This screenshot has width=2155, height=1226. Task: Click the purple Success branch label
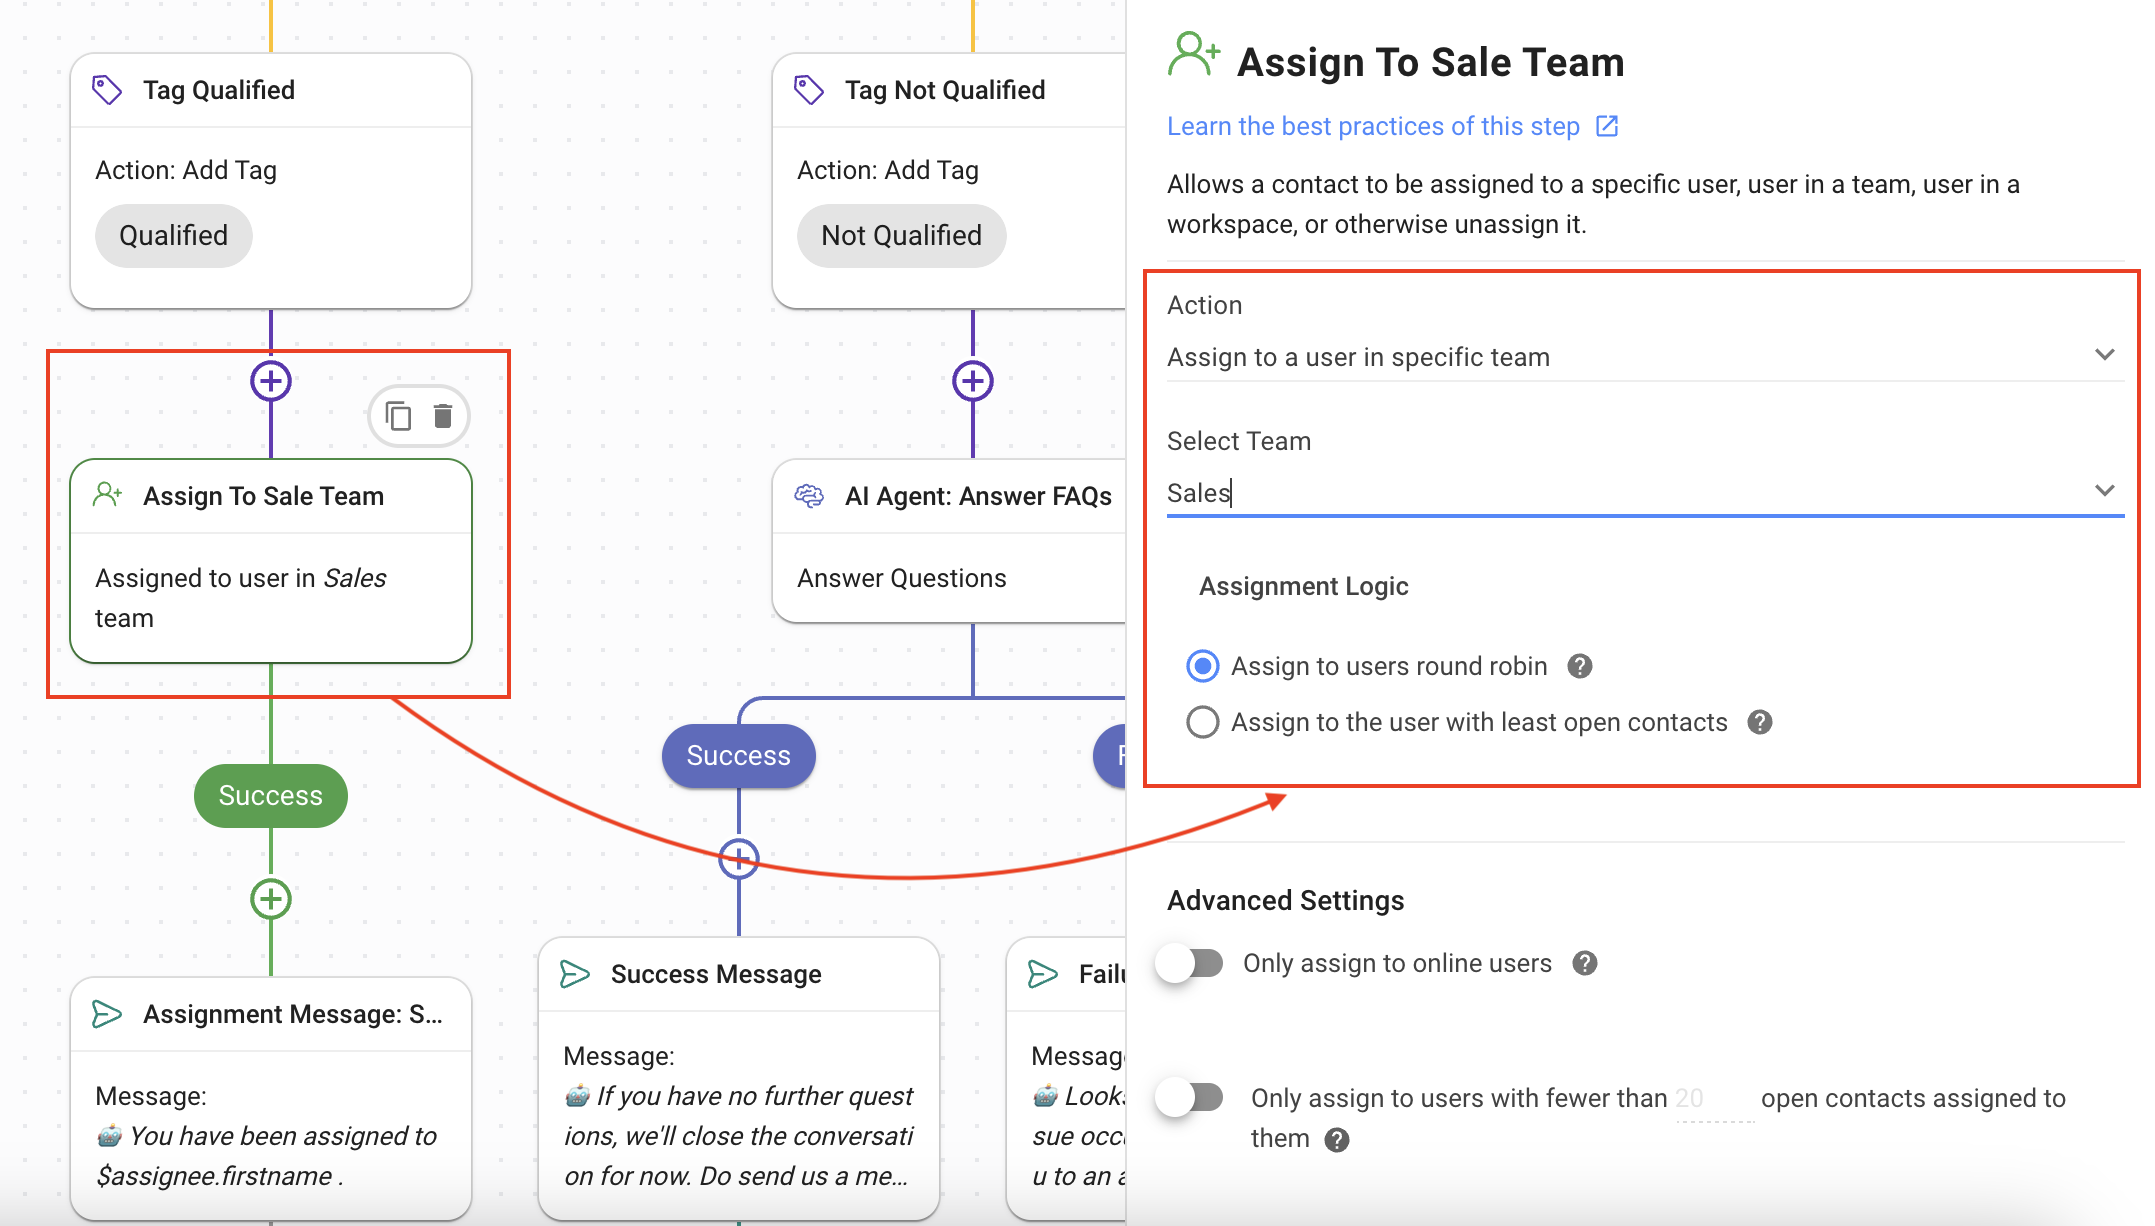click(739, 756)
